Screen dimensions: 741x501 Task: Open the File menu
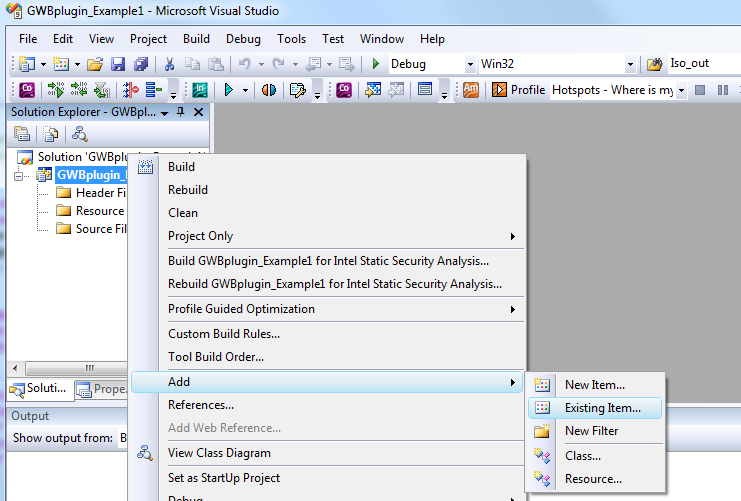28,39
